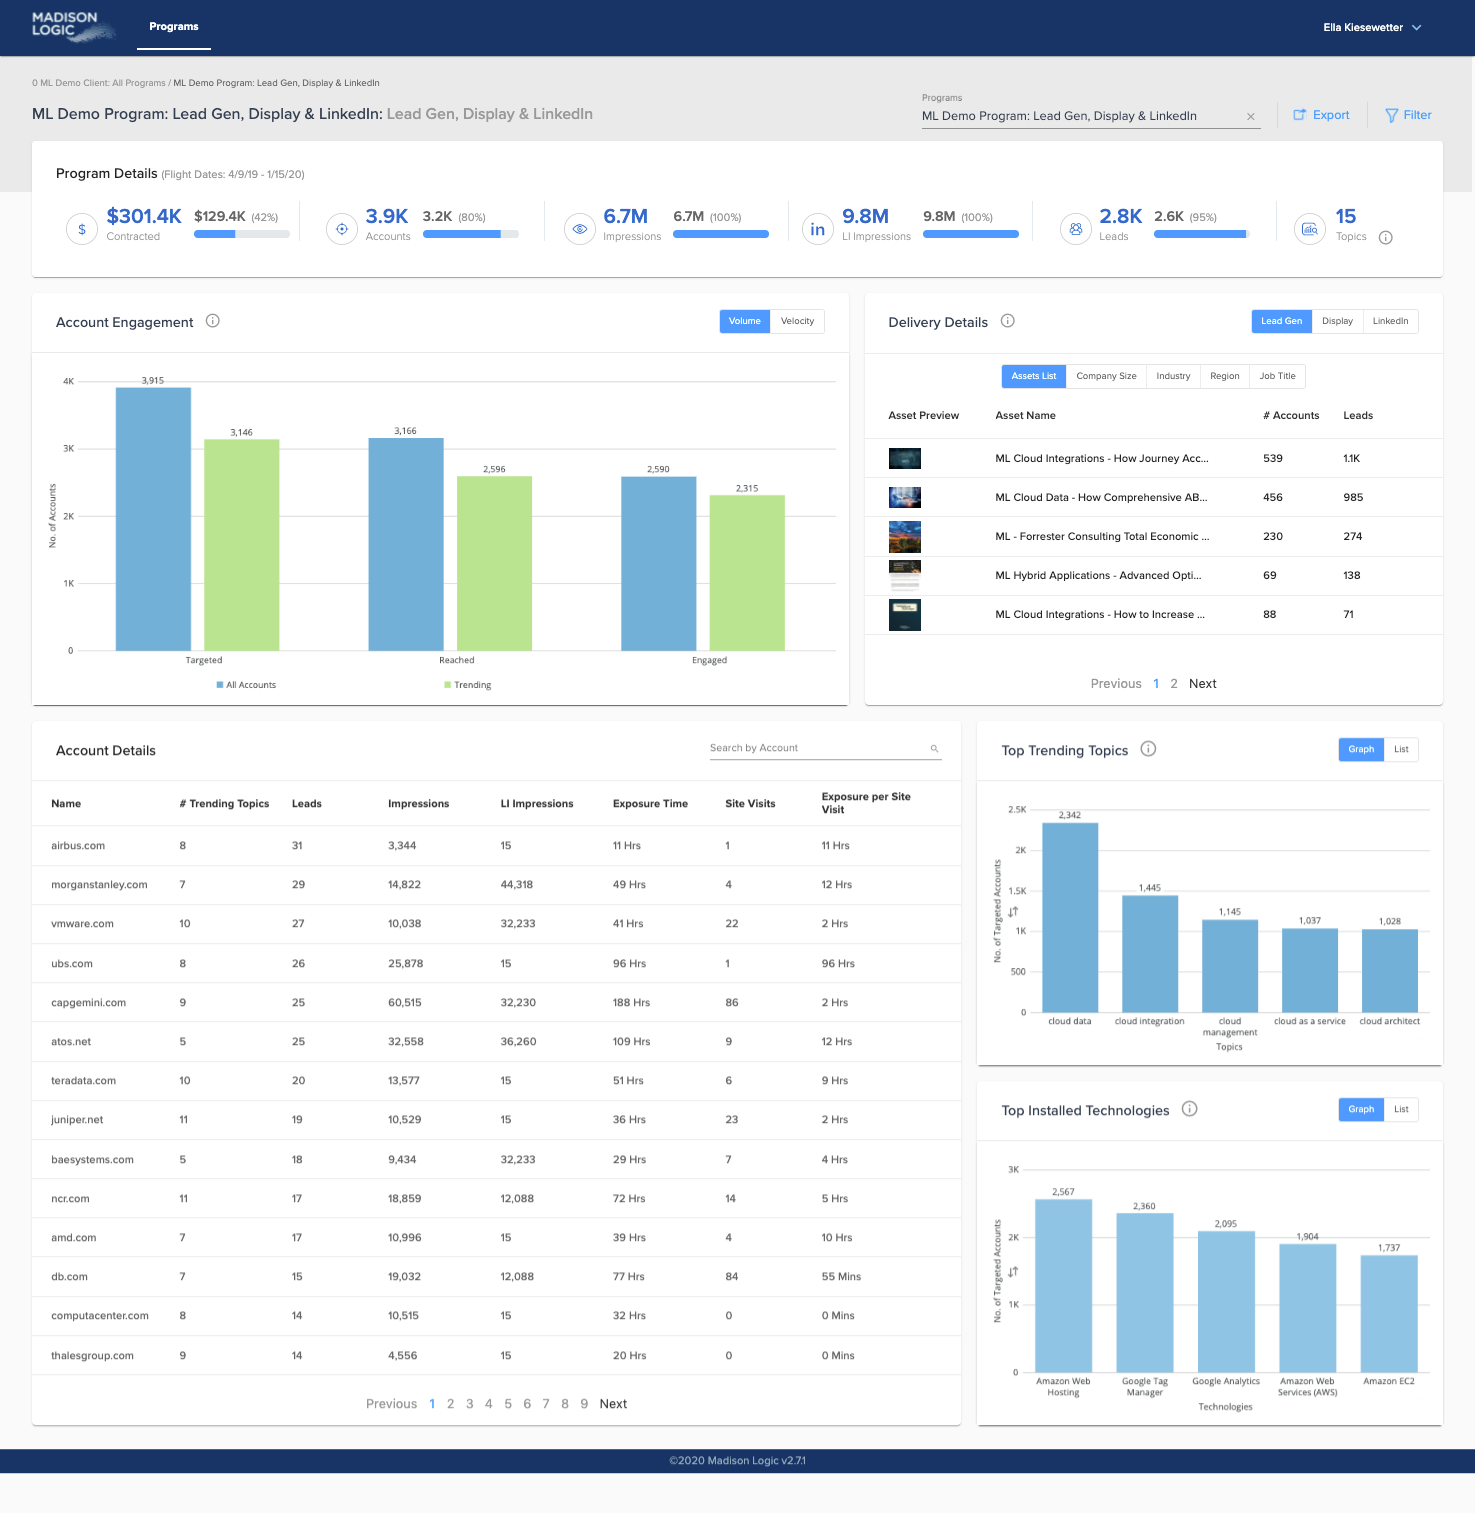This screenshot has height=1513, width=1475.
Task: Click the search magnifier in Account Details
Action: click(x=935, y=748)
